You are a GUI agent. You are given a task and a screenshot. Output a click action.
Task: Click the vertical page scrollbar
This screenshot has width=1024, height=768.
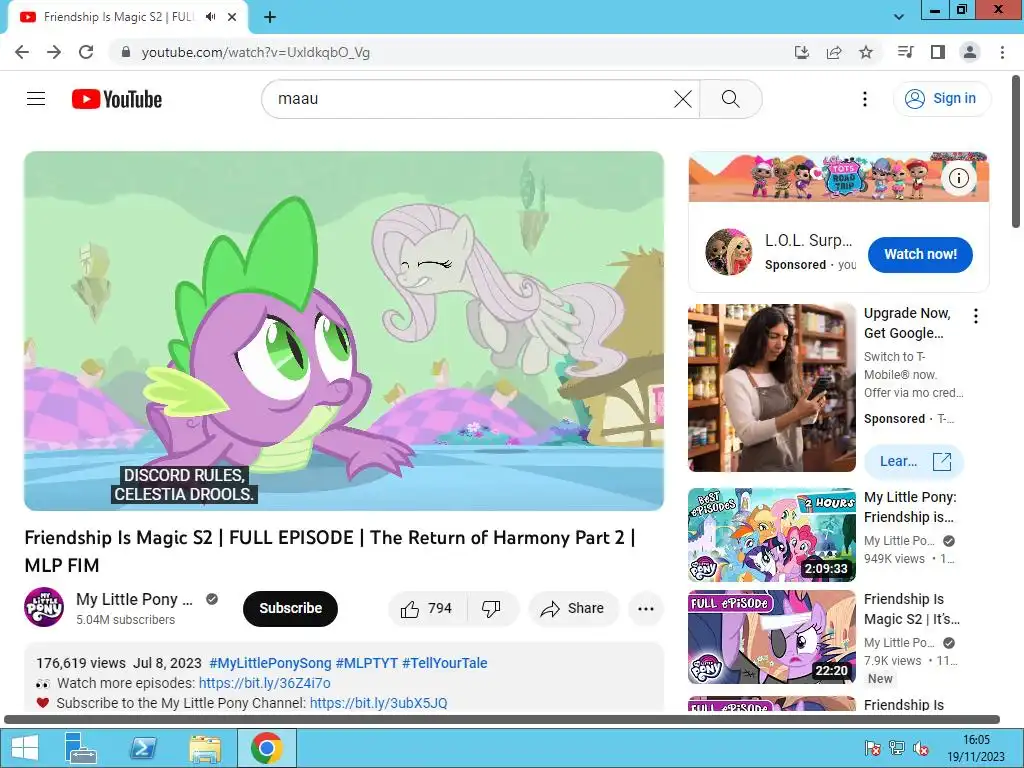1016,152
